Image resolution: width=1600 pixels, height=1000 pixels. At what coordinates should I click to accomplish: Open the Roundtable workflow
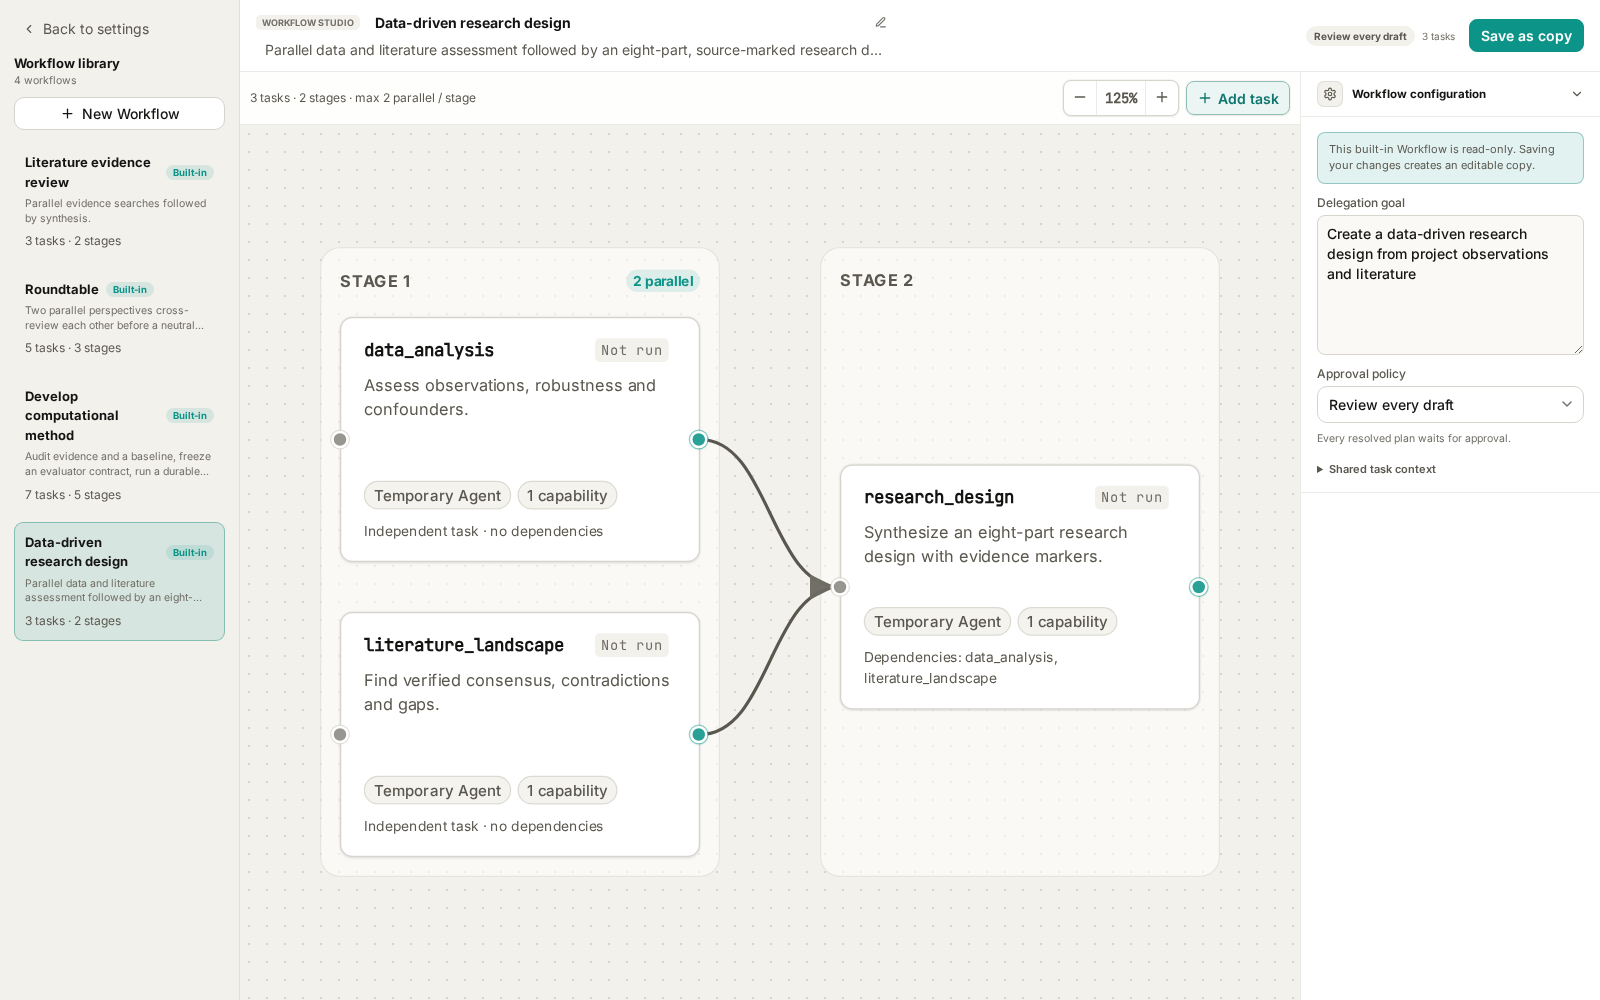tap(119, 318)
